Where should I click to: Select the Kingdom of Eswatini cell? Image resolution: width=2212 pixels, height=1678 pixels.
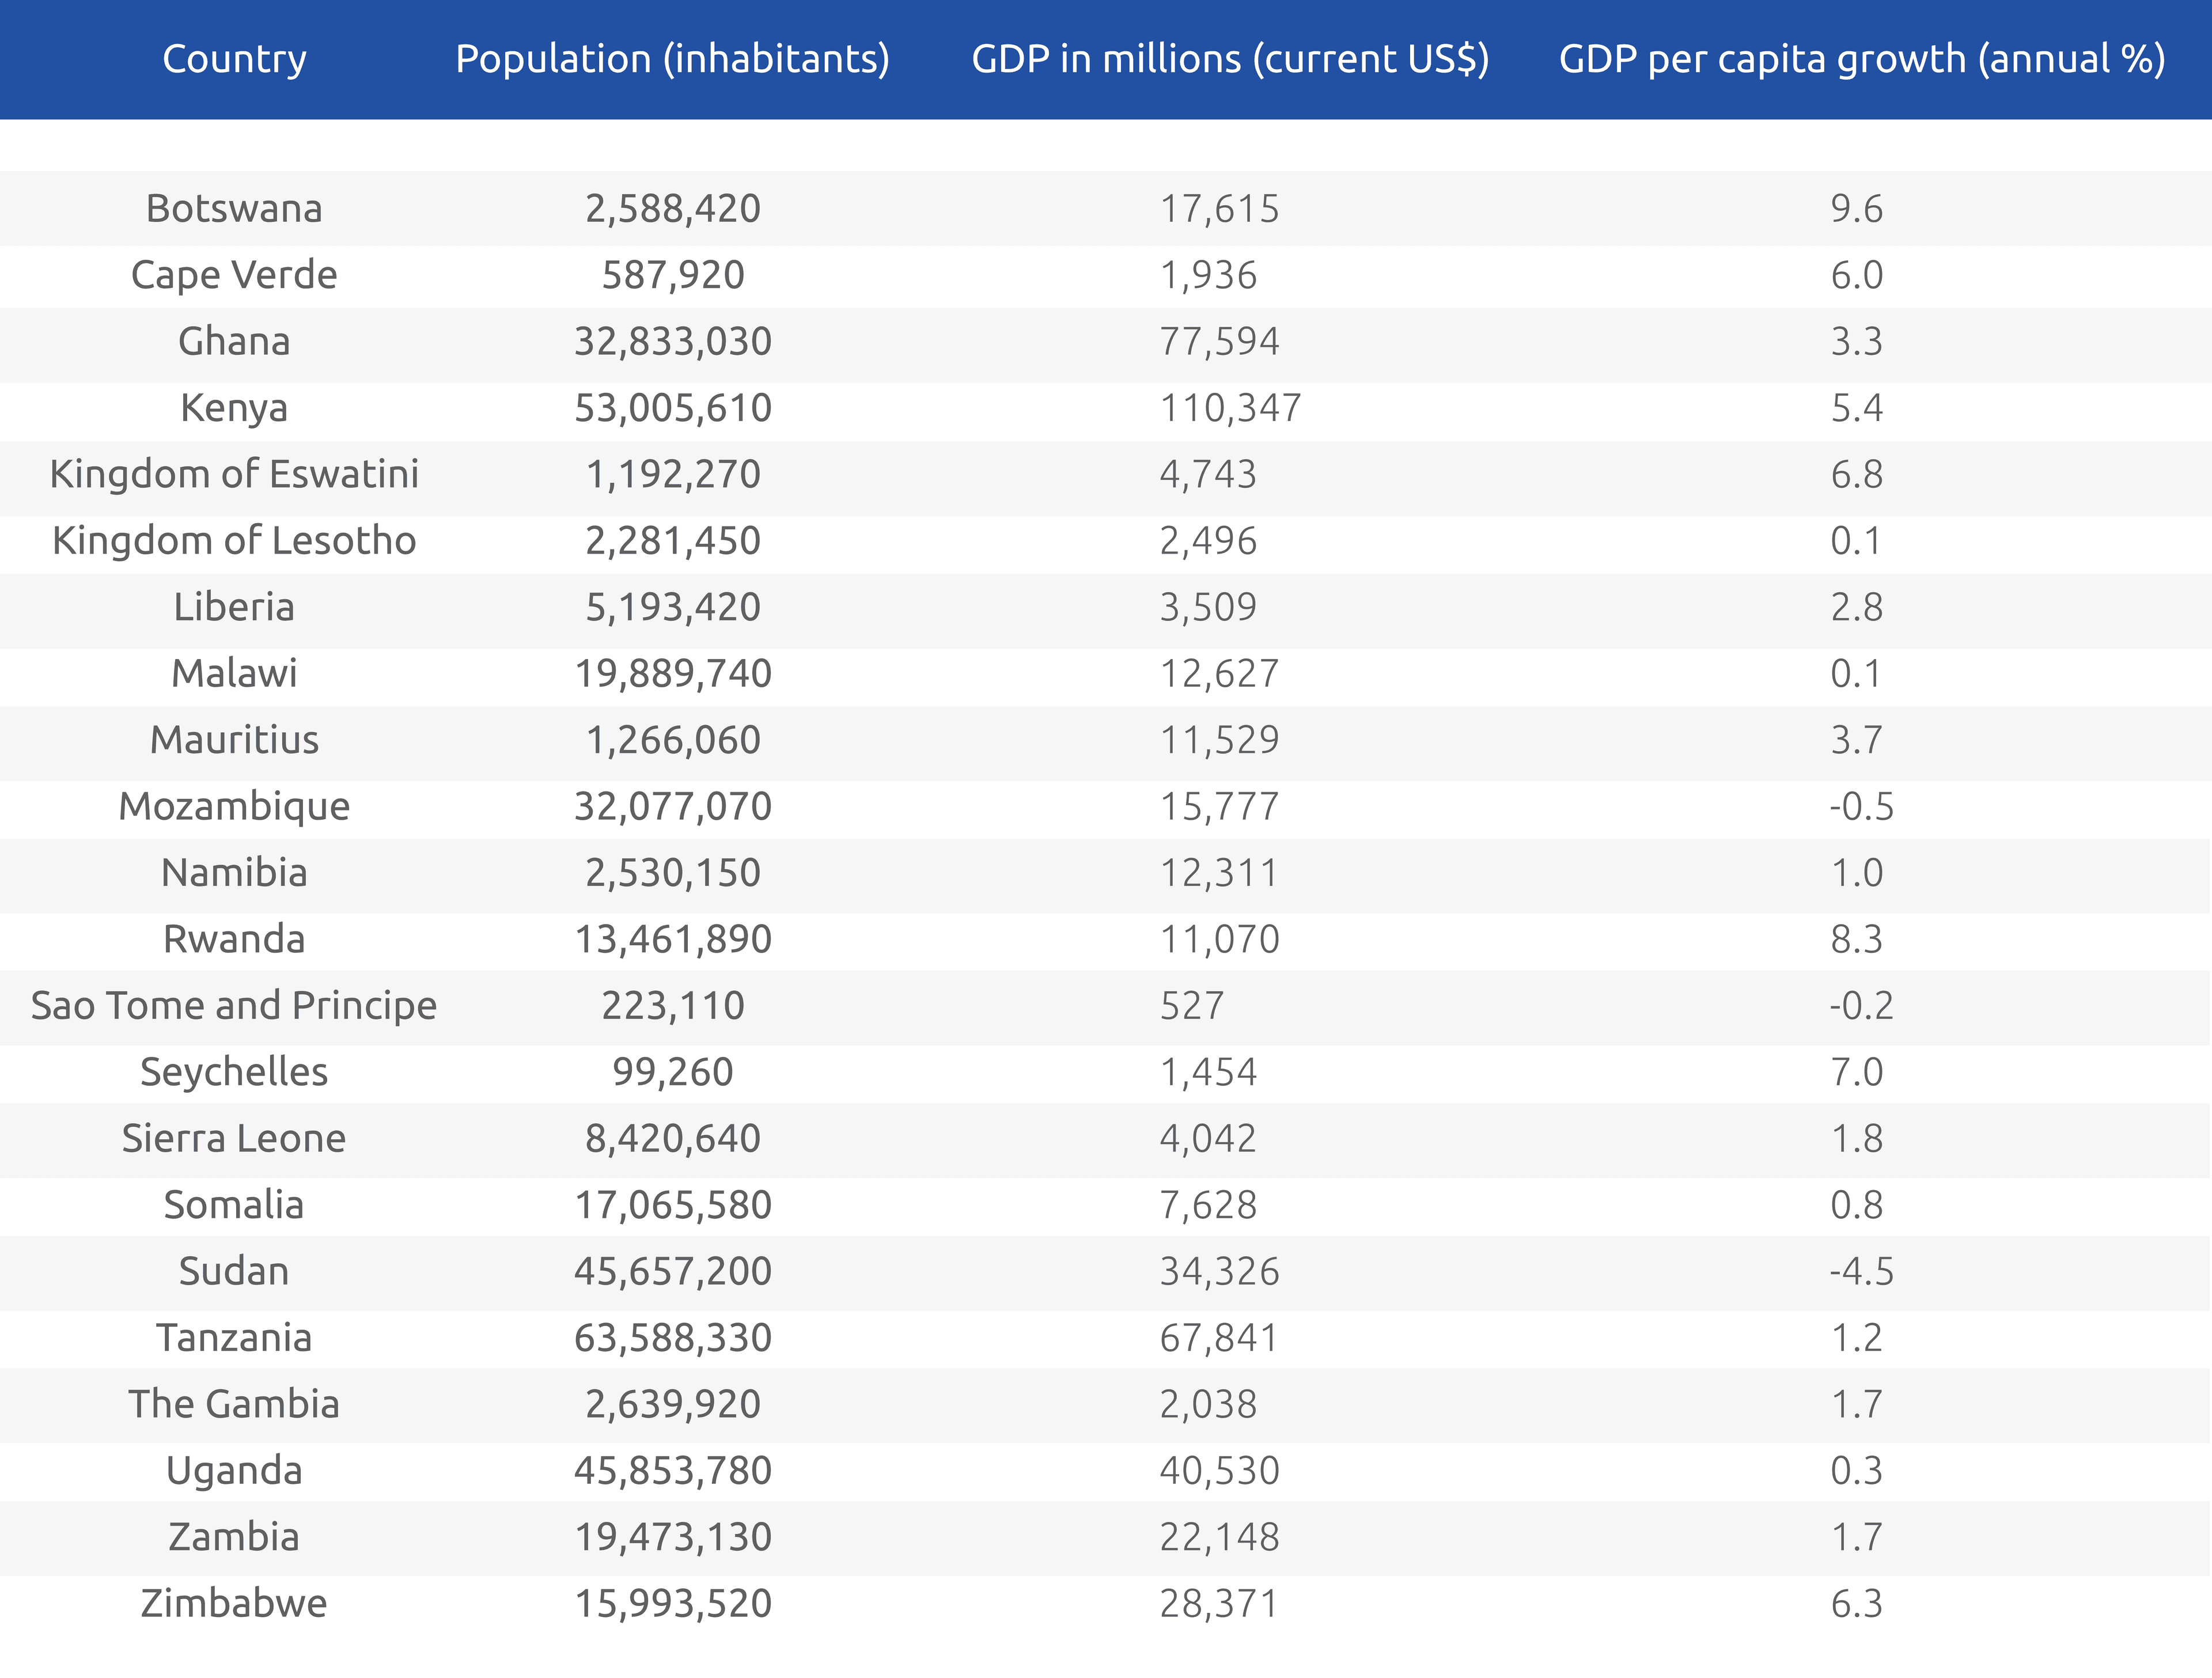tap(234, 474)
